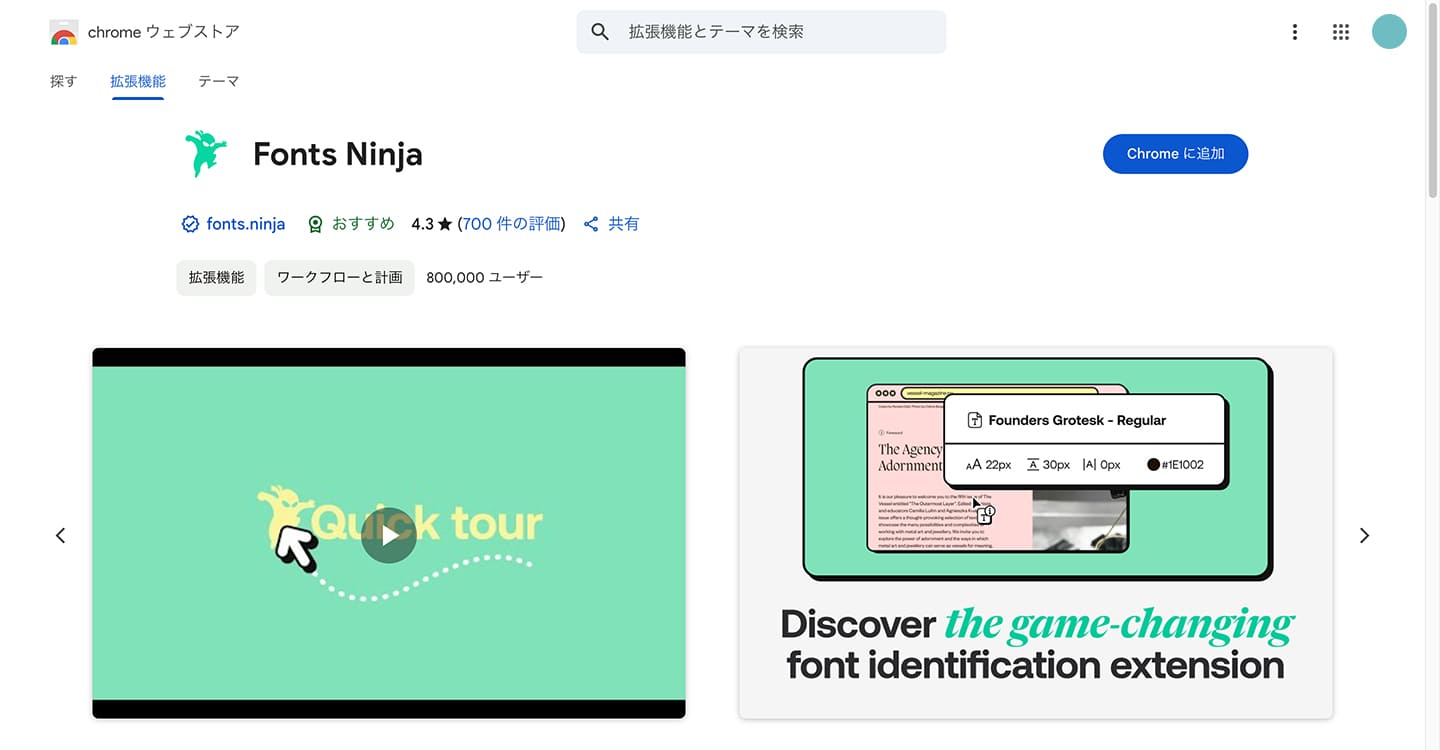Click the verified publisher badge icon
This screenshot has height=750, width=1440.
coord(190,224)
